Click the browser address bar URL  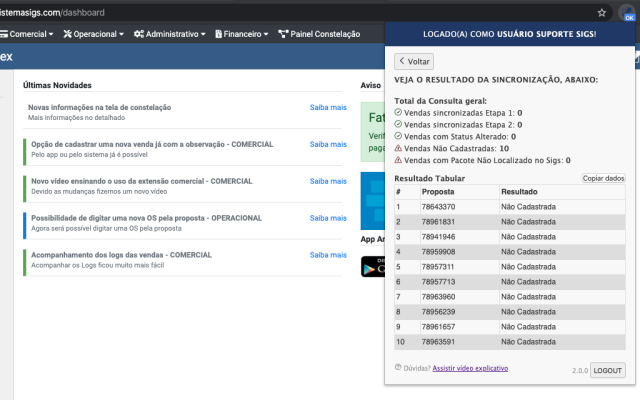pyautogui.click(x=52, y=13)
